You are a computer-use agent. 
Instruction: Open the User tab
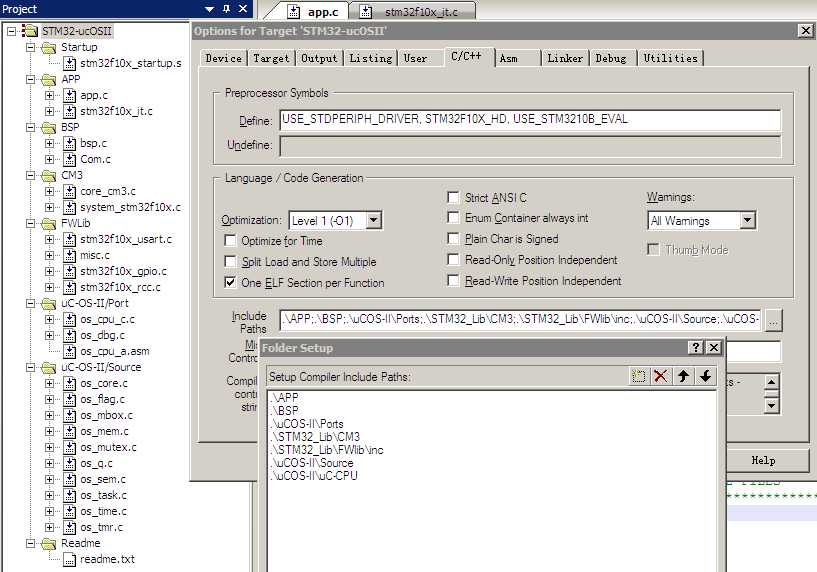click(x=419, y=58)
